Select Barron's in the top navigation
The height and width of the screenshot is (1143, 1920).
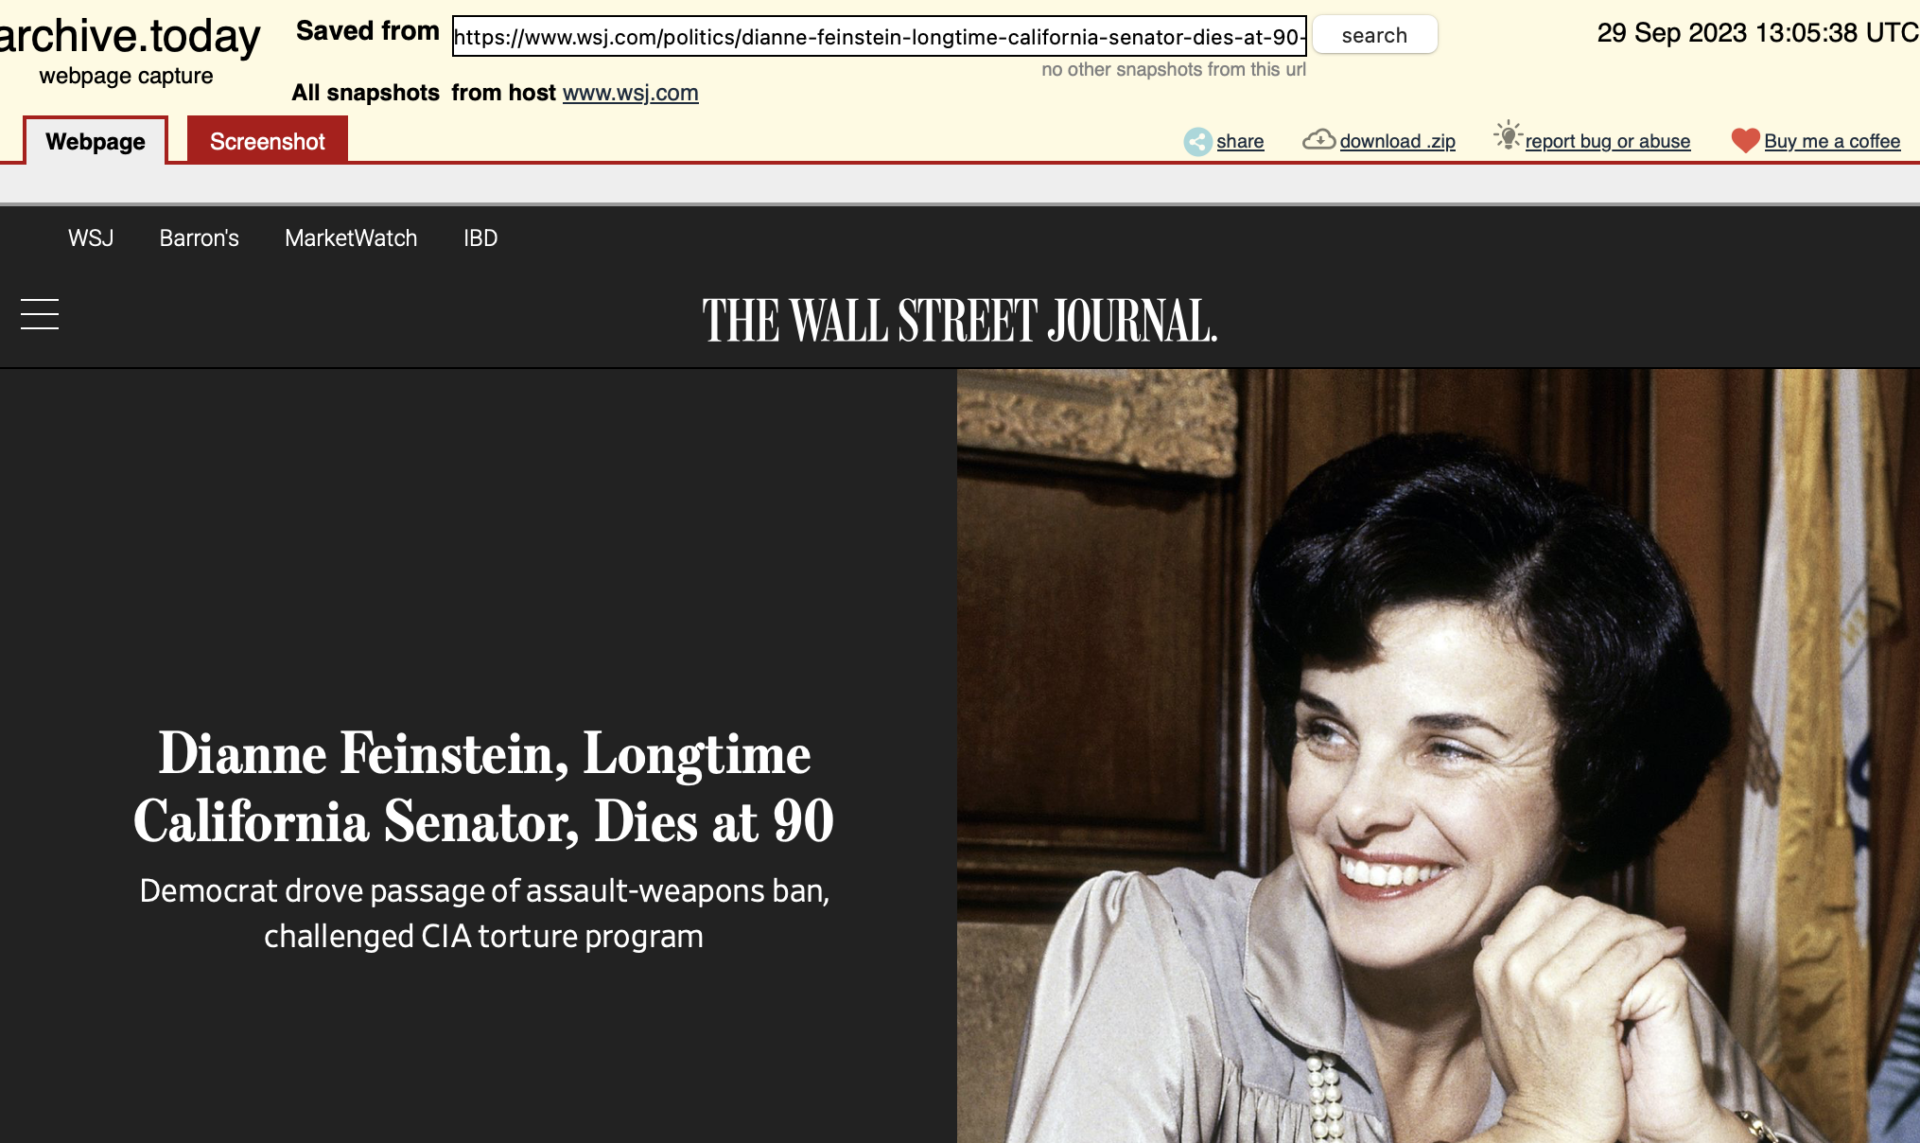[x=198, y=238]
